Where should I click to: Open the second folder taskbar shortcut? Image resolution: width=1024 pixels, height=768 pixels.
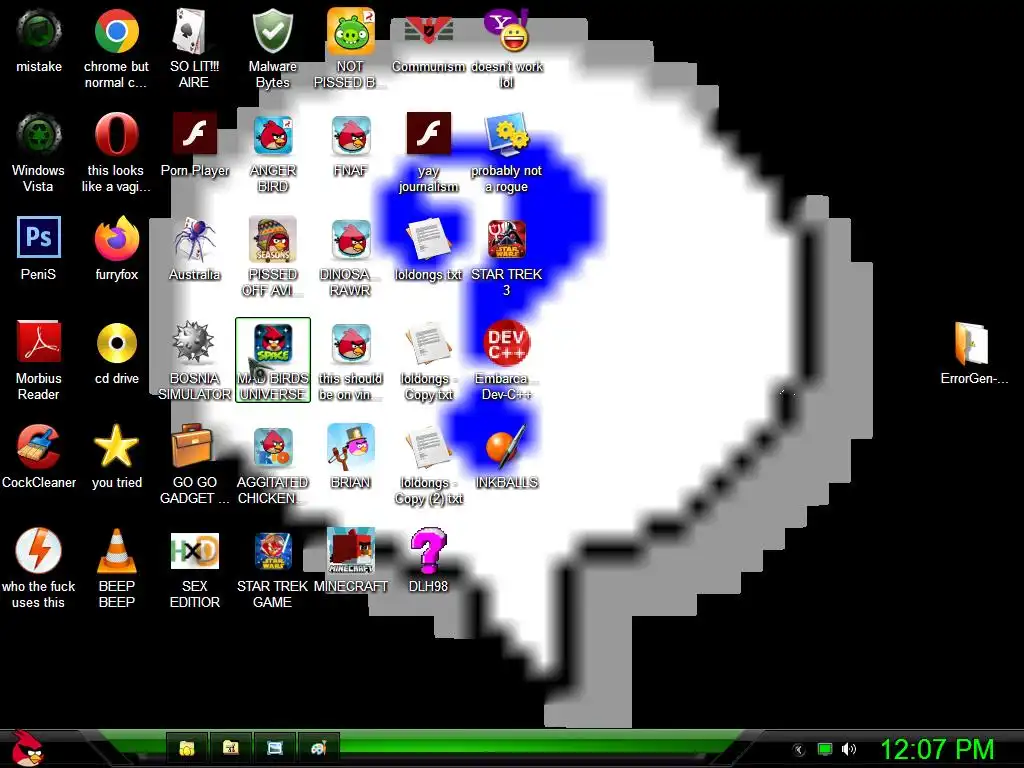click(x=231, y=748)
